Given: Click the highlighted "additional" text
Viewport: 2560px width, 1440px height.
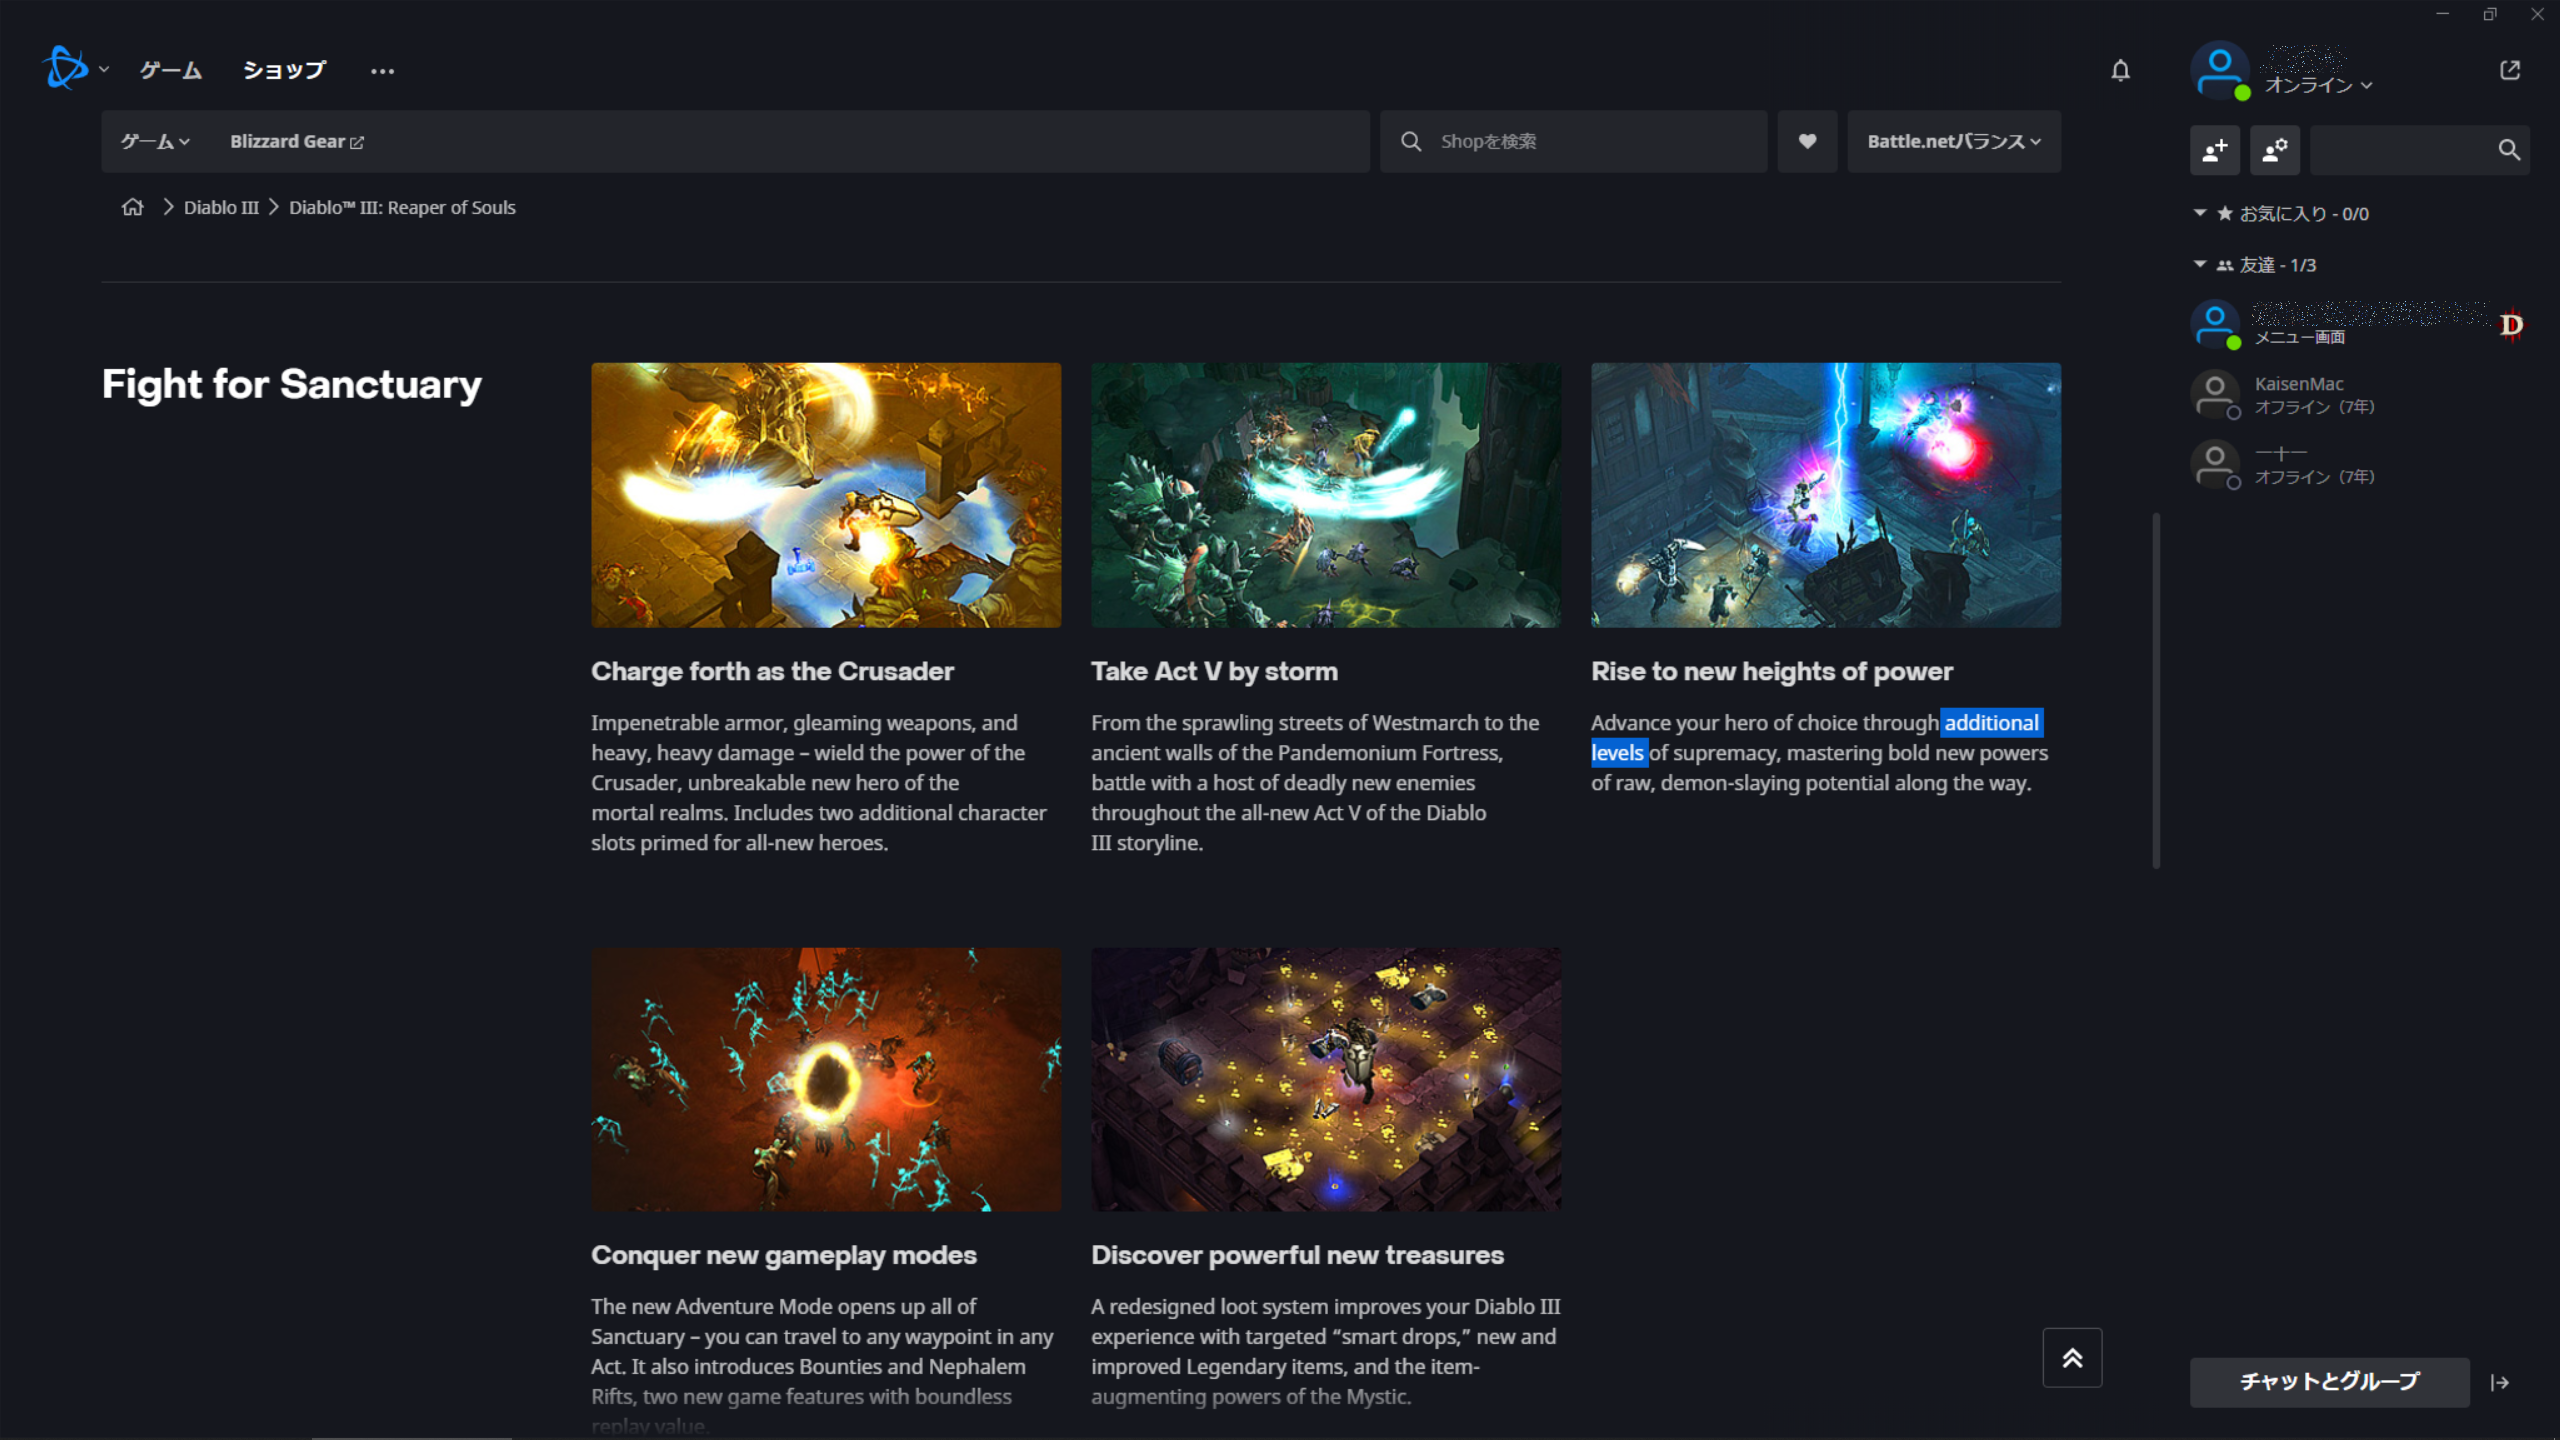Looking at the screenshot, I should [1991, 722].
